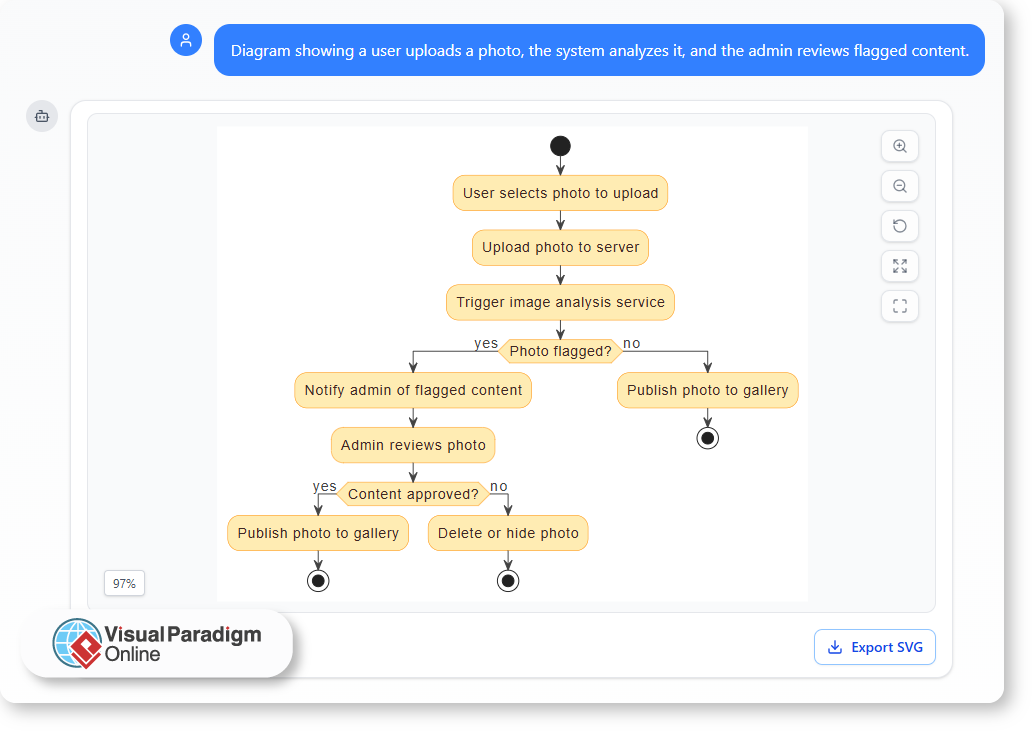This screenshot has height=732, width=1034.
Task: Select the 'Content approved?' decision node
Action: coord(413,494)
